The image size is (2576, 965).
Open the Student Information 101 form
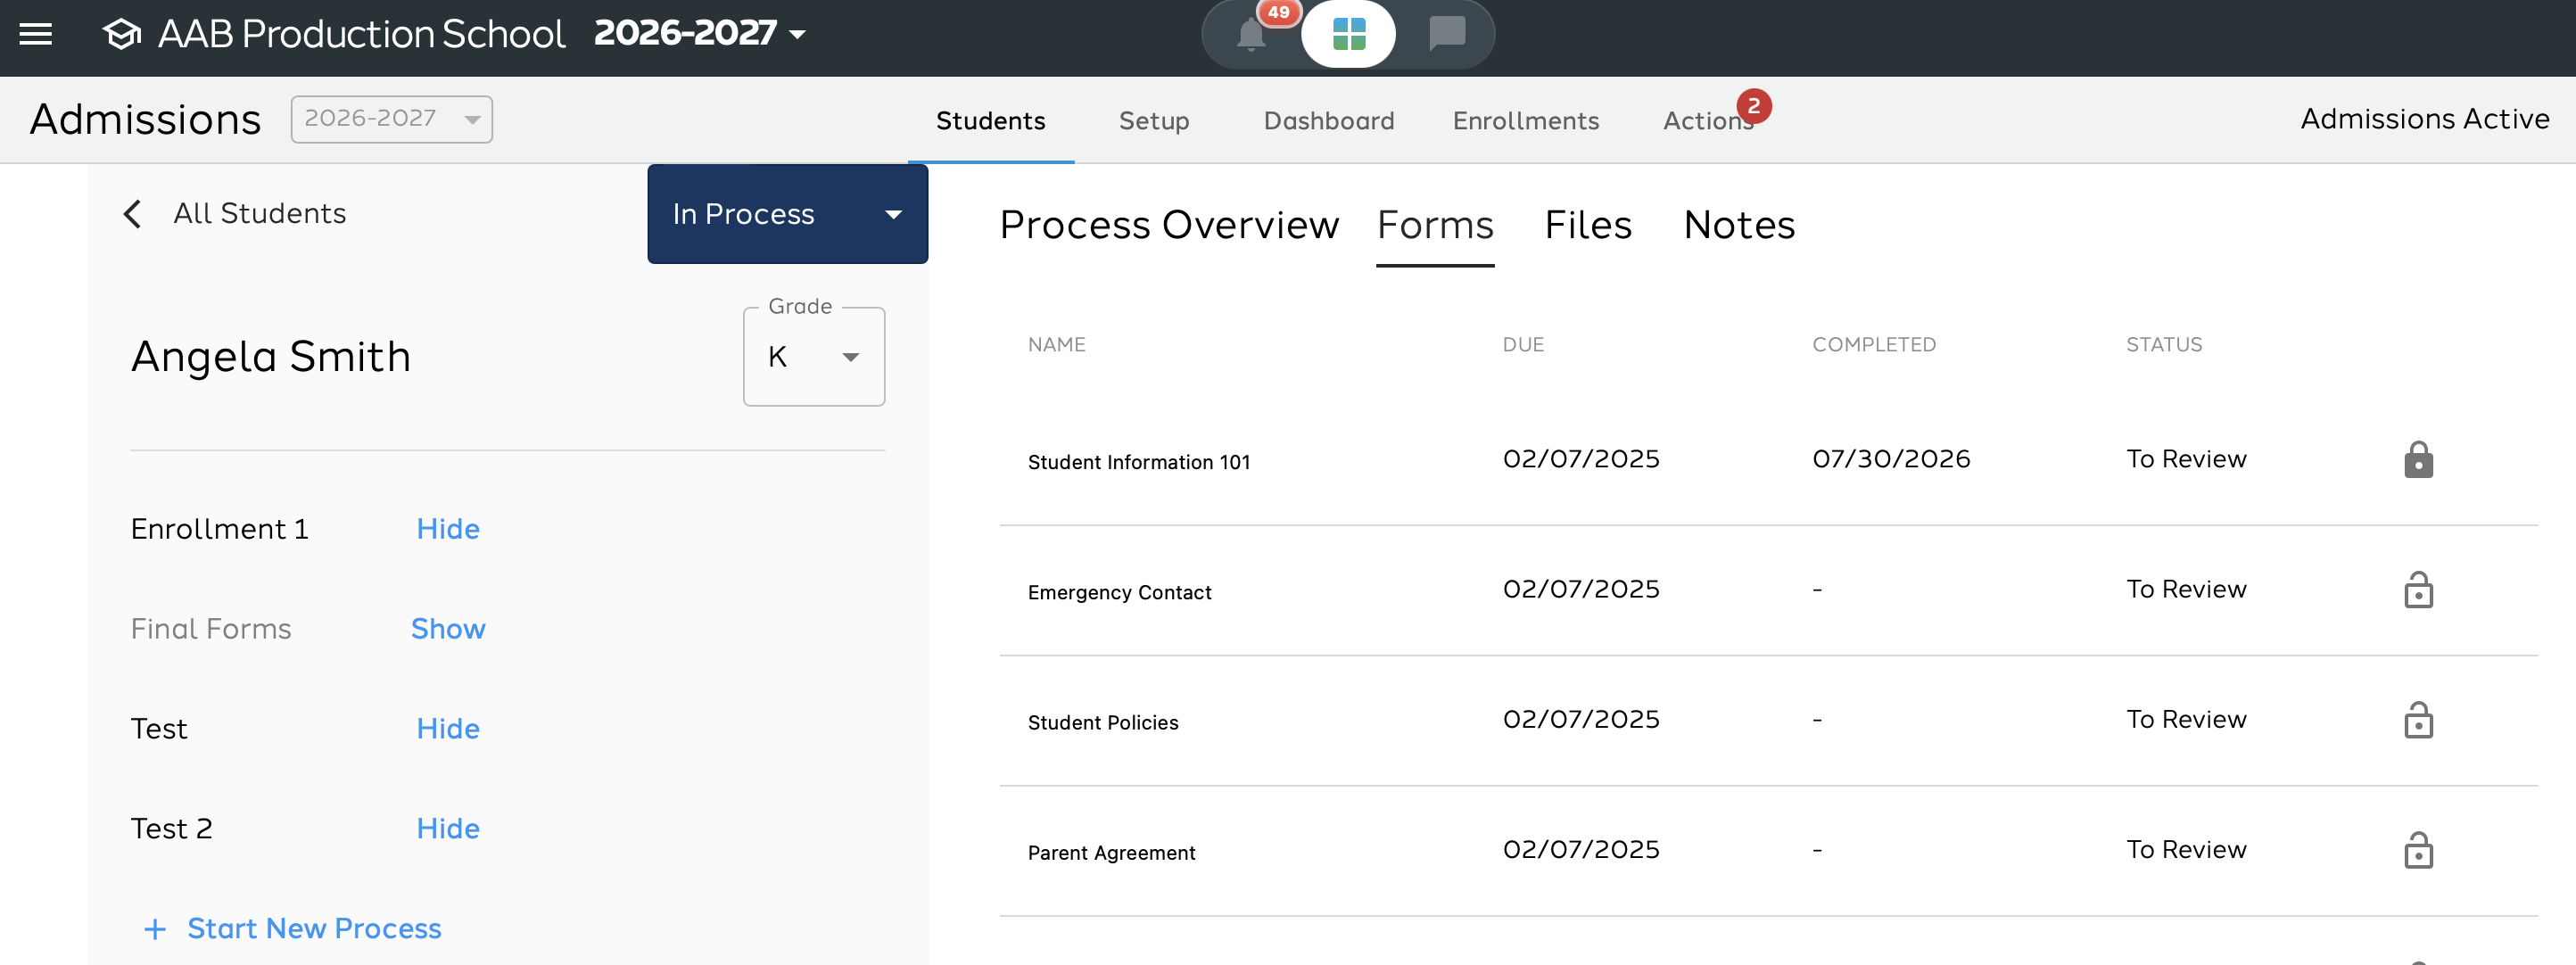[1138, 462]
